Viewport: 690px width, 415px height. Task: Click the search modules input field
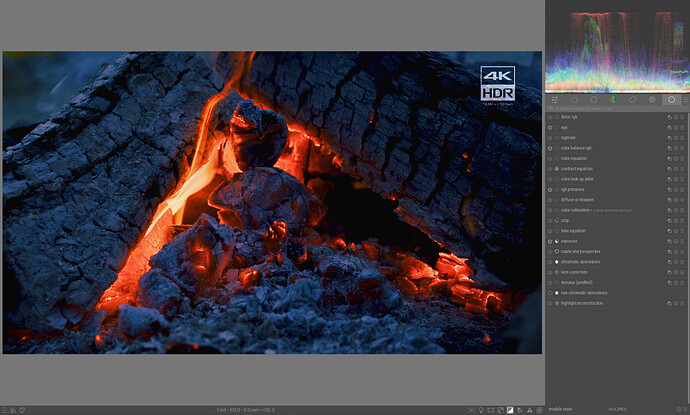coord(616,108)
